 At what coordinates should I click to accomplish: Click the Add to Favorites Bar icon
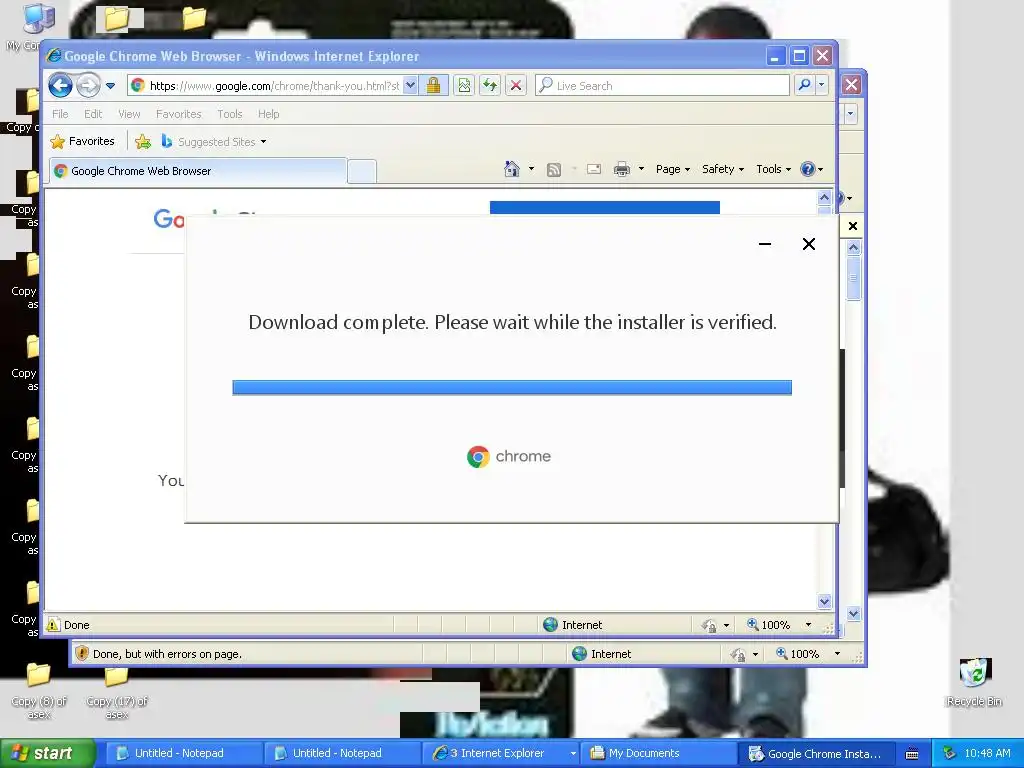143,142
